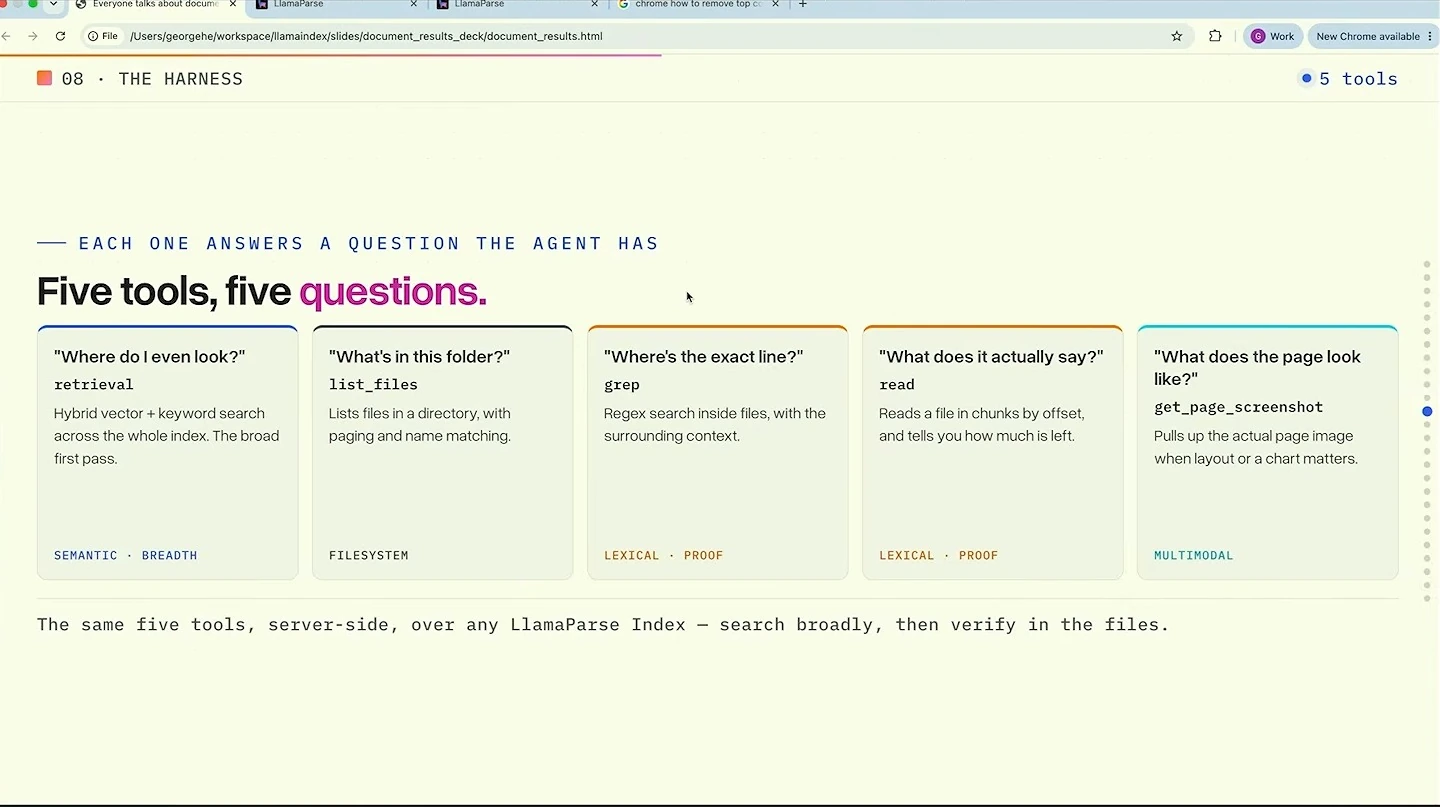Viewport: 1440px width, 807px height.
Task: Jump to the topmost slide navigation dot
Action: pos(1427,265)
